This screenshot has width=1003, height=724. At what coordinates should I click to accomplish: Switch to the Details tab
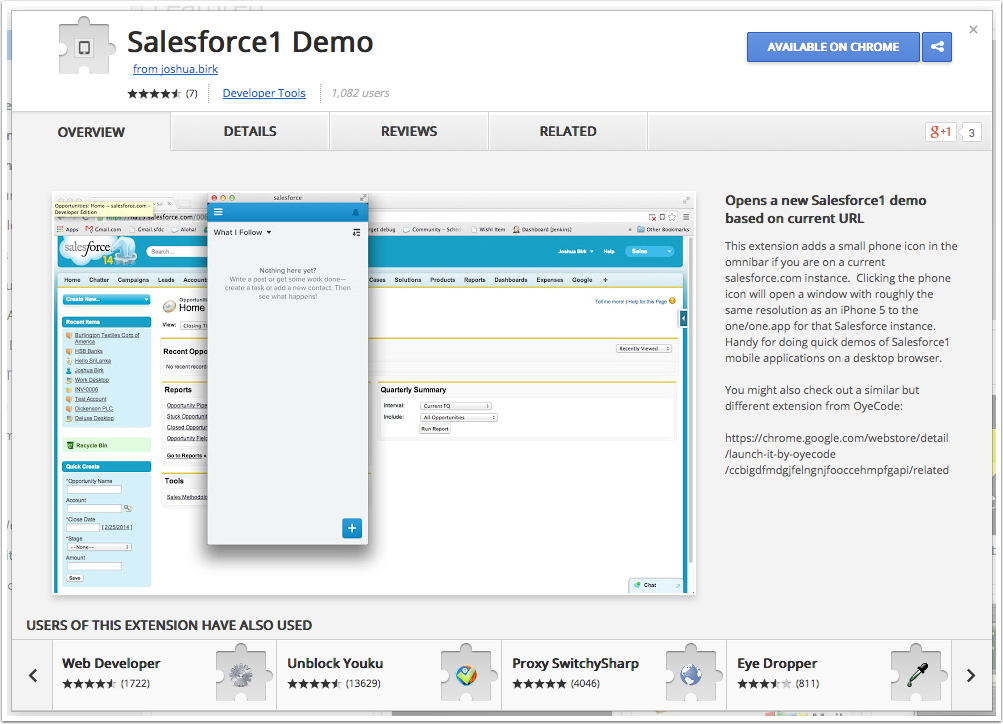pos(250,131)
